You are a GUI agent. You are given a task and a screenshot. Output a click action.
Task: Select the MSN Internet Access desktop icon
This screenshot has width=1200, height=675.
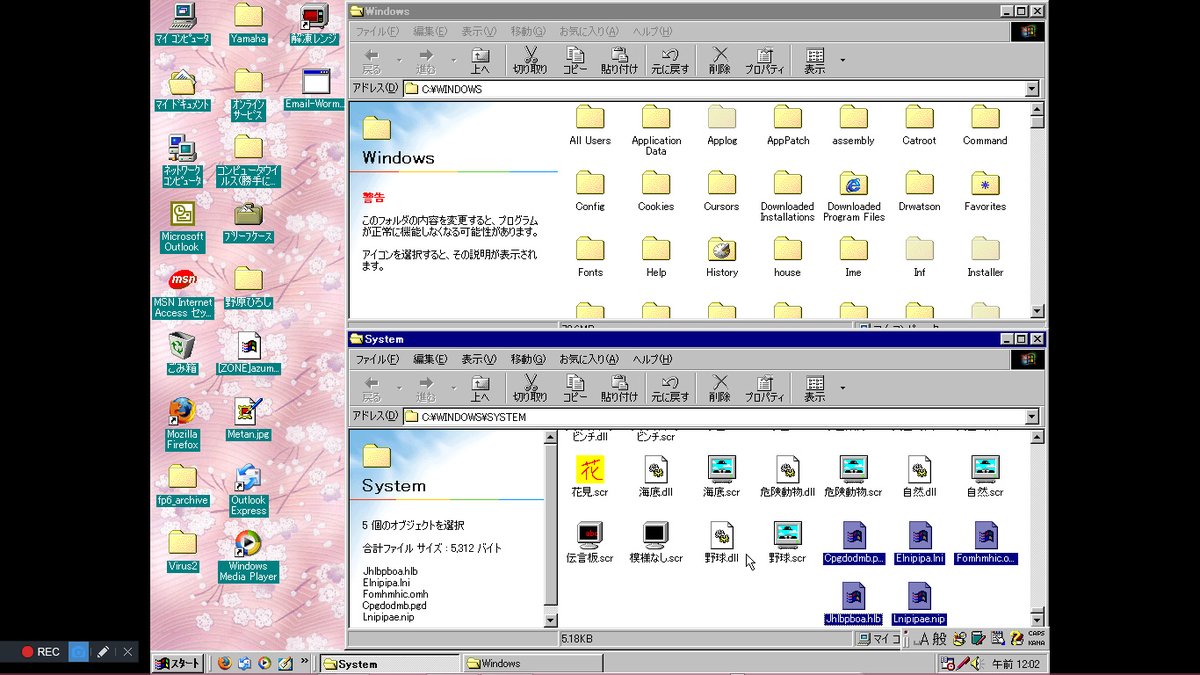coord(182,292)
